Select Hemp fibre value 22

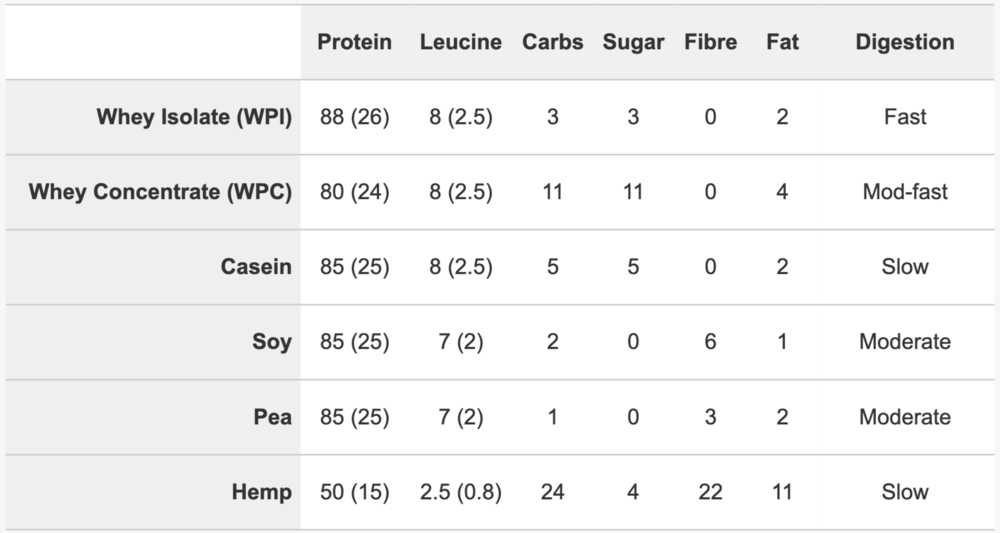point(710,492)
